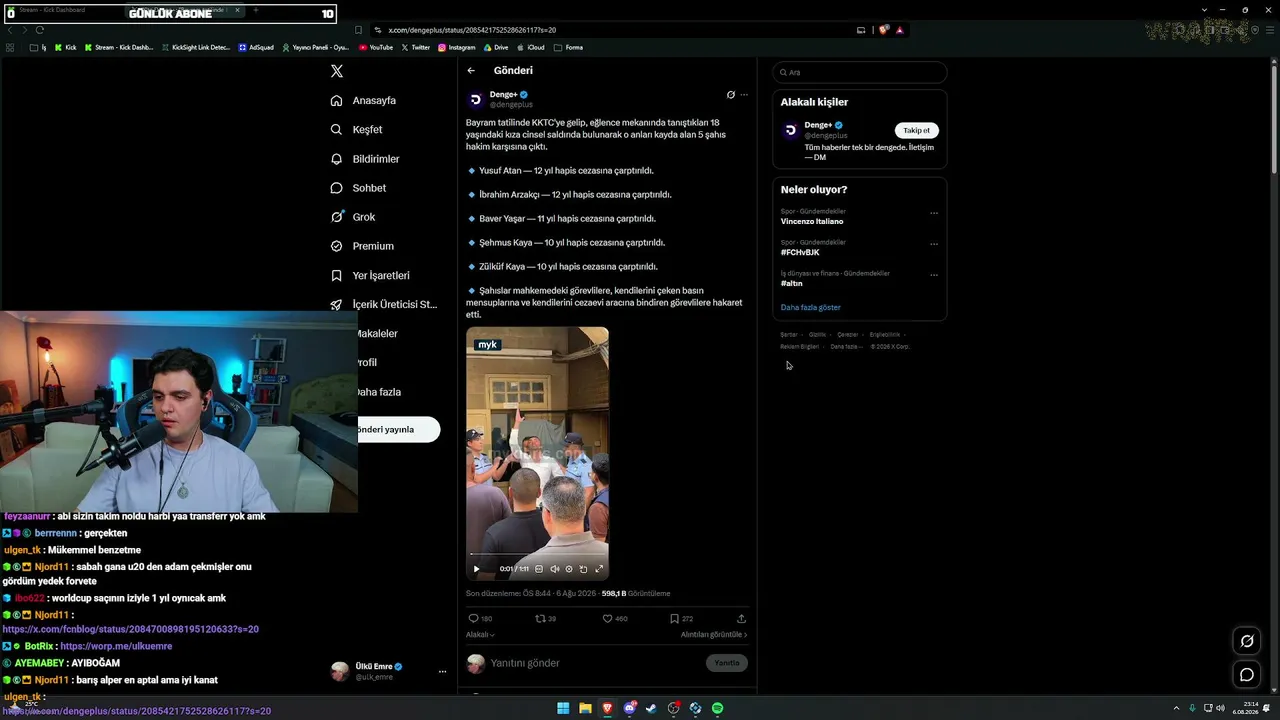
Task: Open the Brave Shields icon in address bar
Action: click(884, 30)
